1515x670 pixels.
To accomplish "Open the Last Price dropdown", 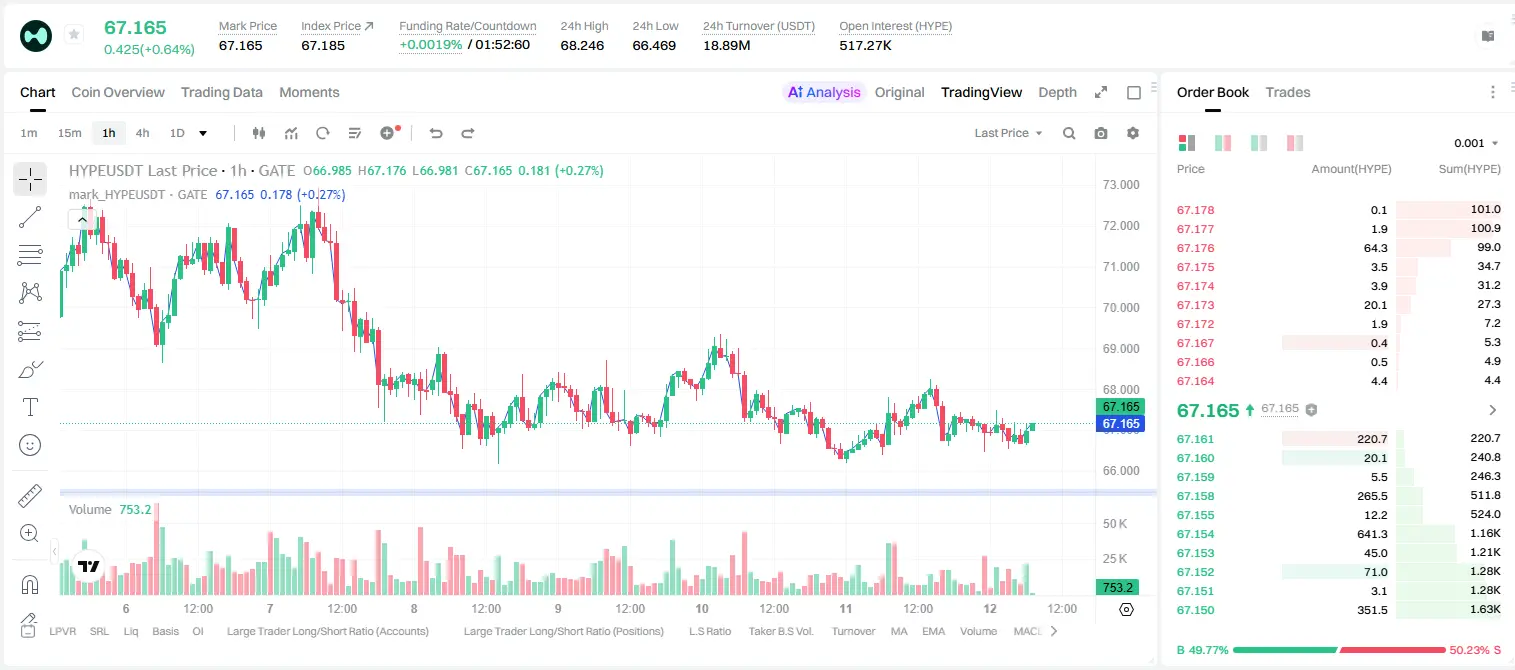I will 1008,133.
